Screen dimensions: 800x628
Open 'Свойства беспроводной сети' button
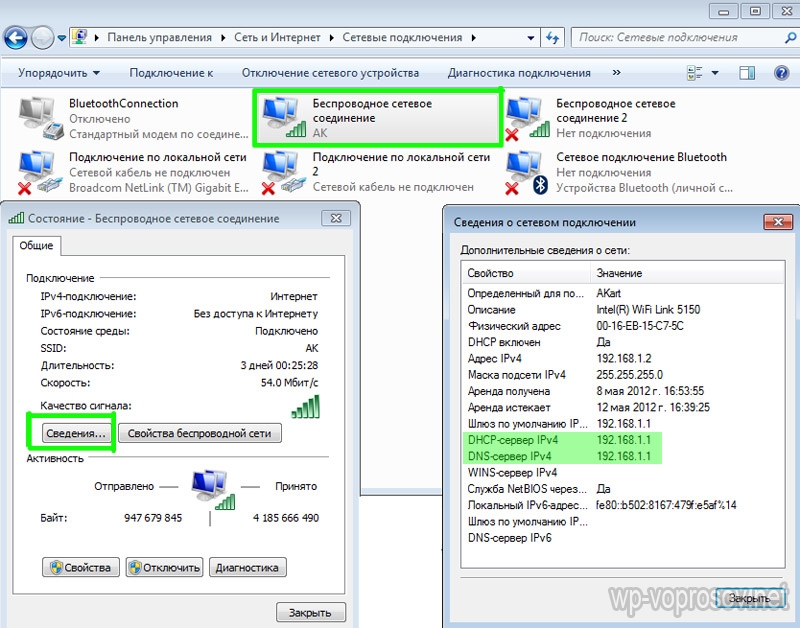(199, 433)
